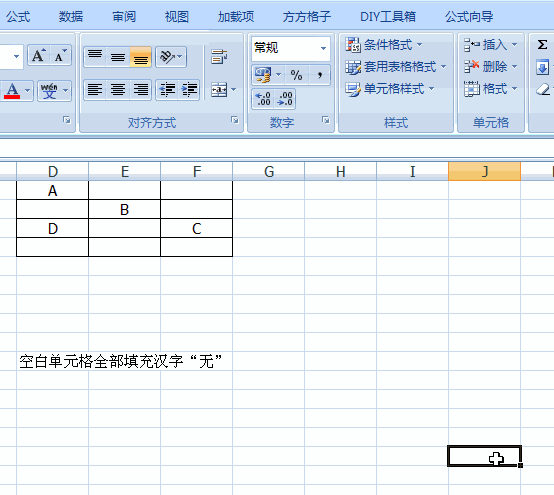
Task: Expand the accounting format dropdown arrow
Action: [278, 75]
